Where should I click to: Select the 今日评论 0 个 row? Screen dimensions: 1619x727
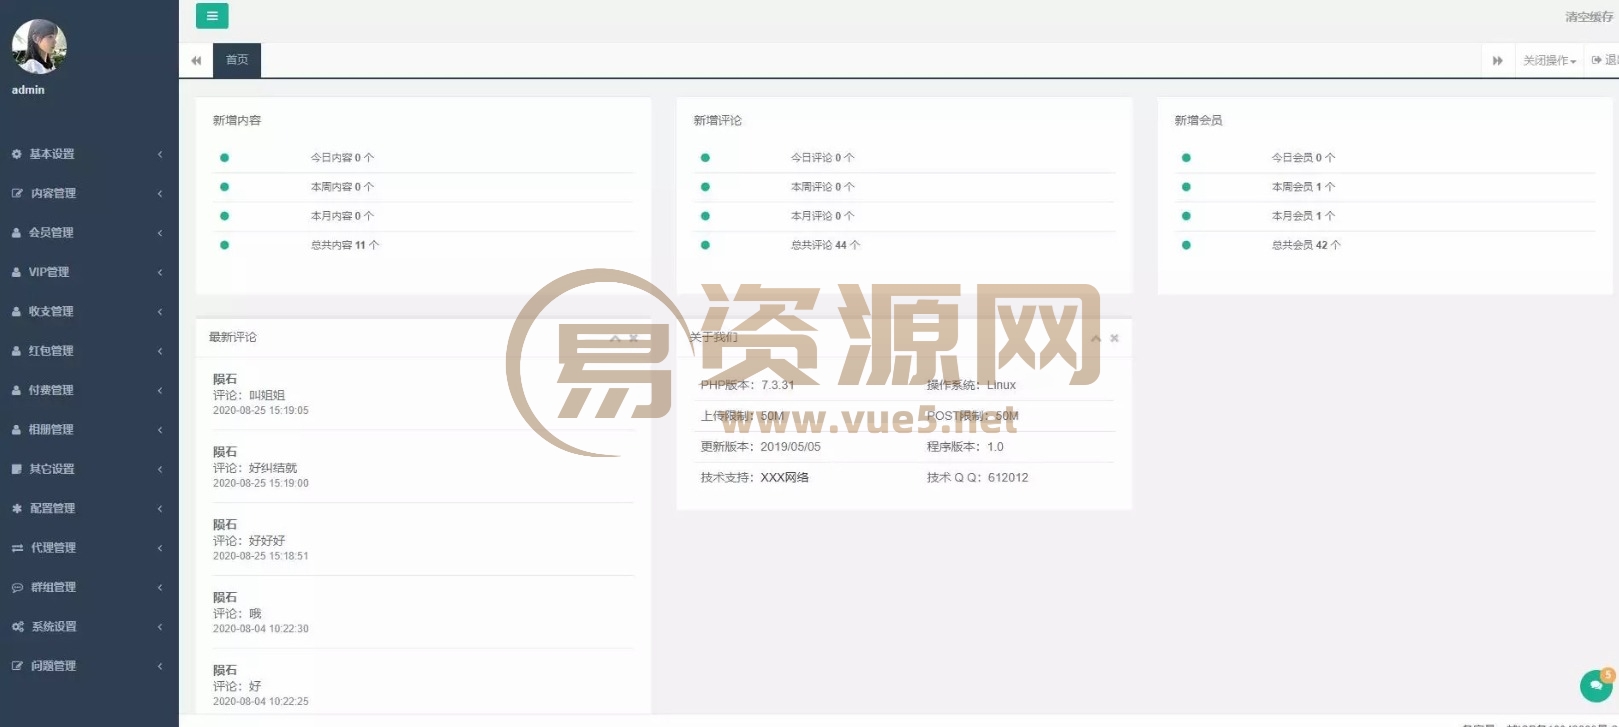pos(904,158)
